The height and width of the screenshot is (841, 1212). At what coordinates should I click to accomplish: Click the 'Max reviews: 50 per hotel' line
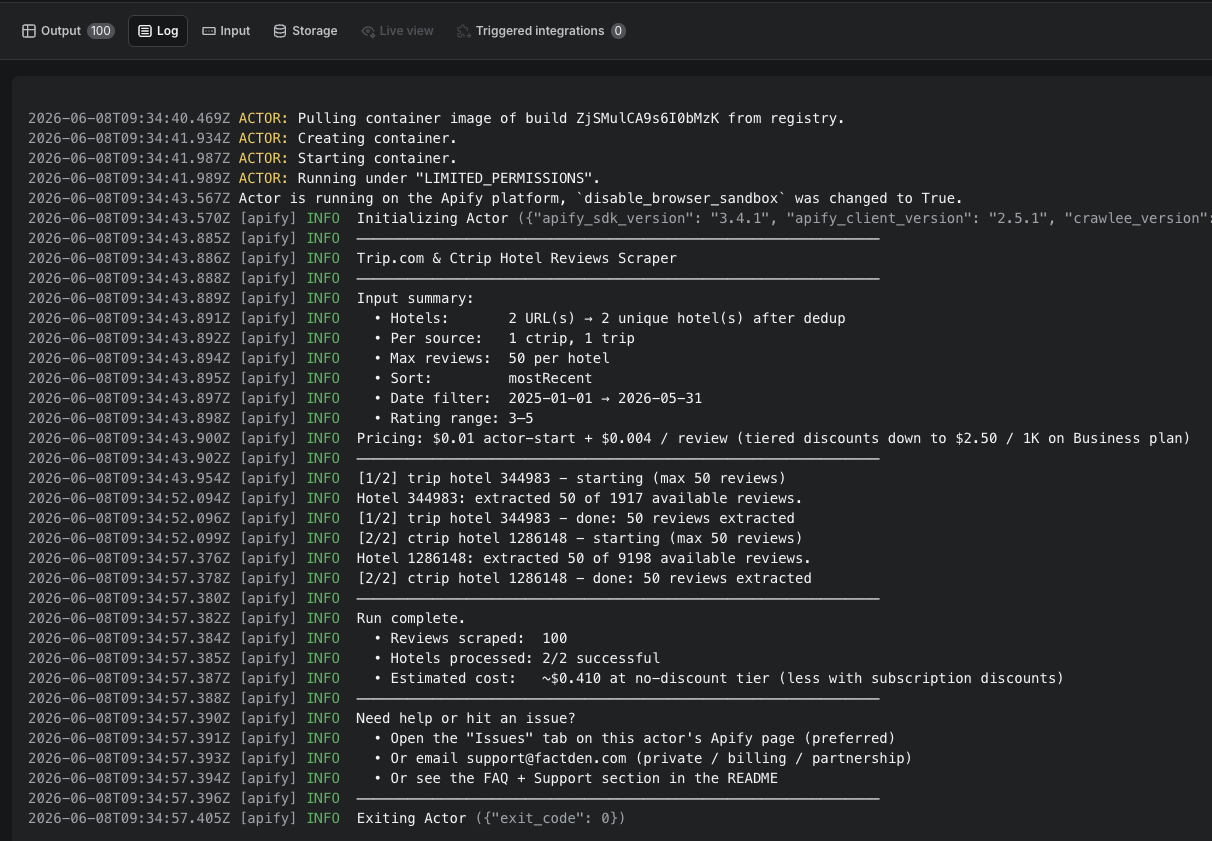pyautogui.click(x=319, y=358)
